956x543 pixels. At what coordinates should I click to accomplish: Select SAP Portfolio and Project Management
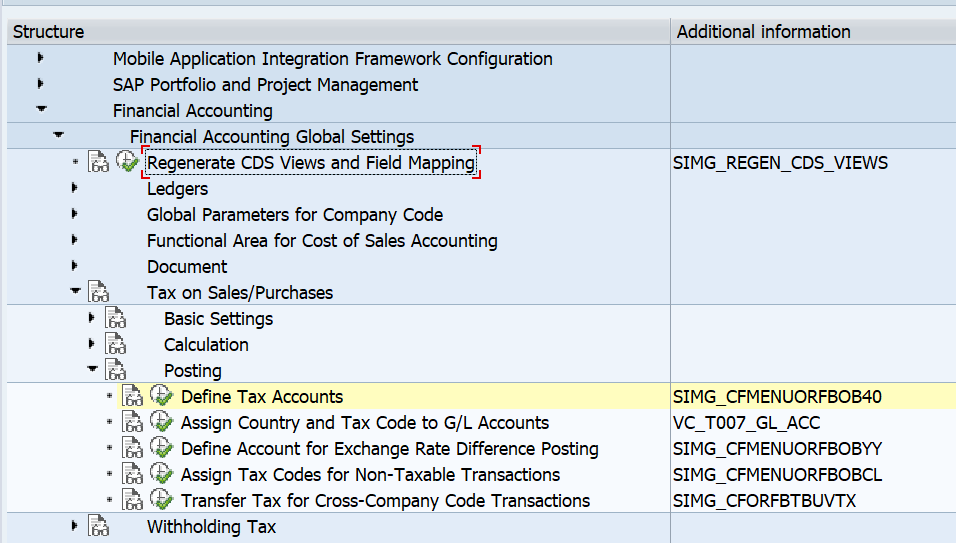point(265,85)
